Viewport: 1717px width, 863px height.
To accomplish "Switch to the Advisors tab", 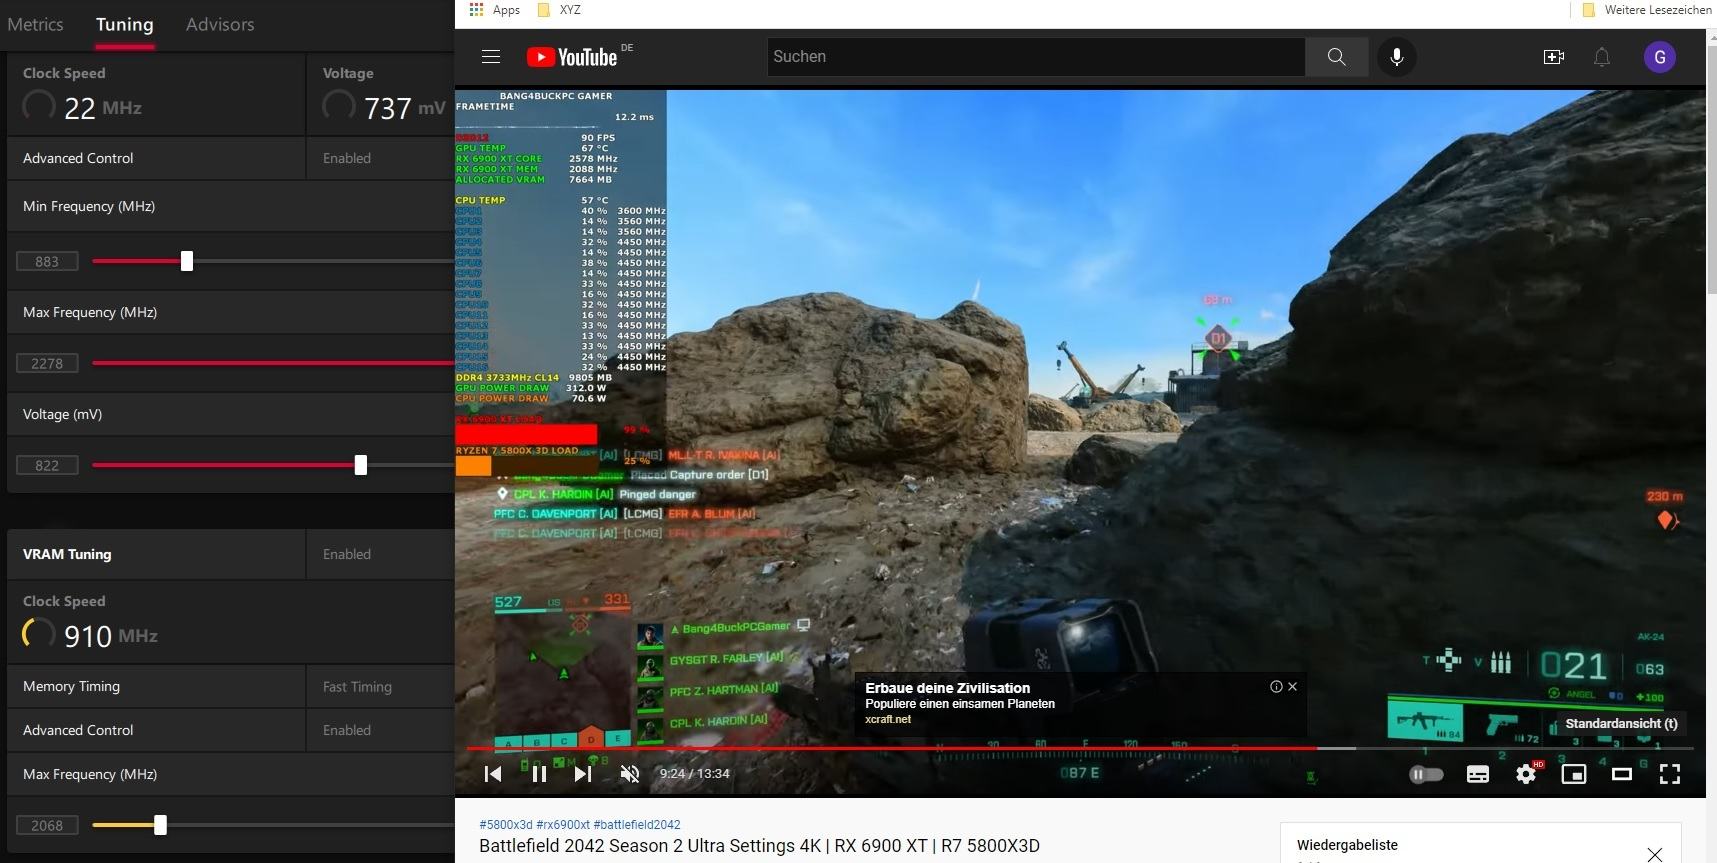I will point(220,24).
